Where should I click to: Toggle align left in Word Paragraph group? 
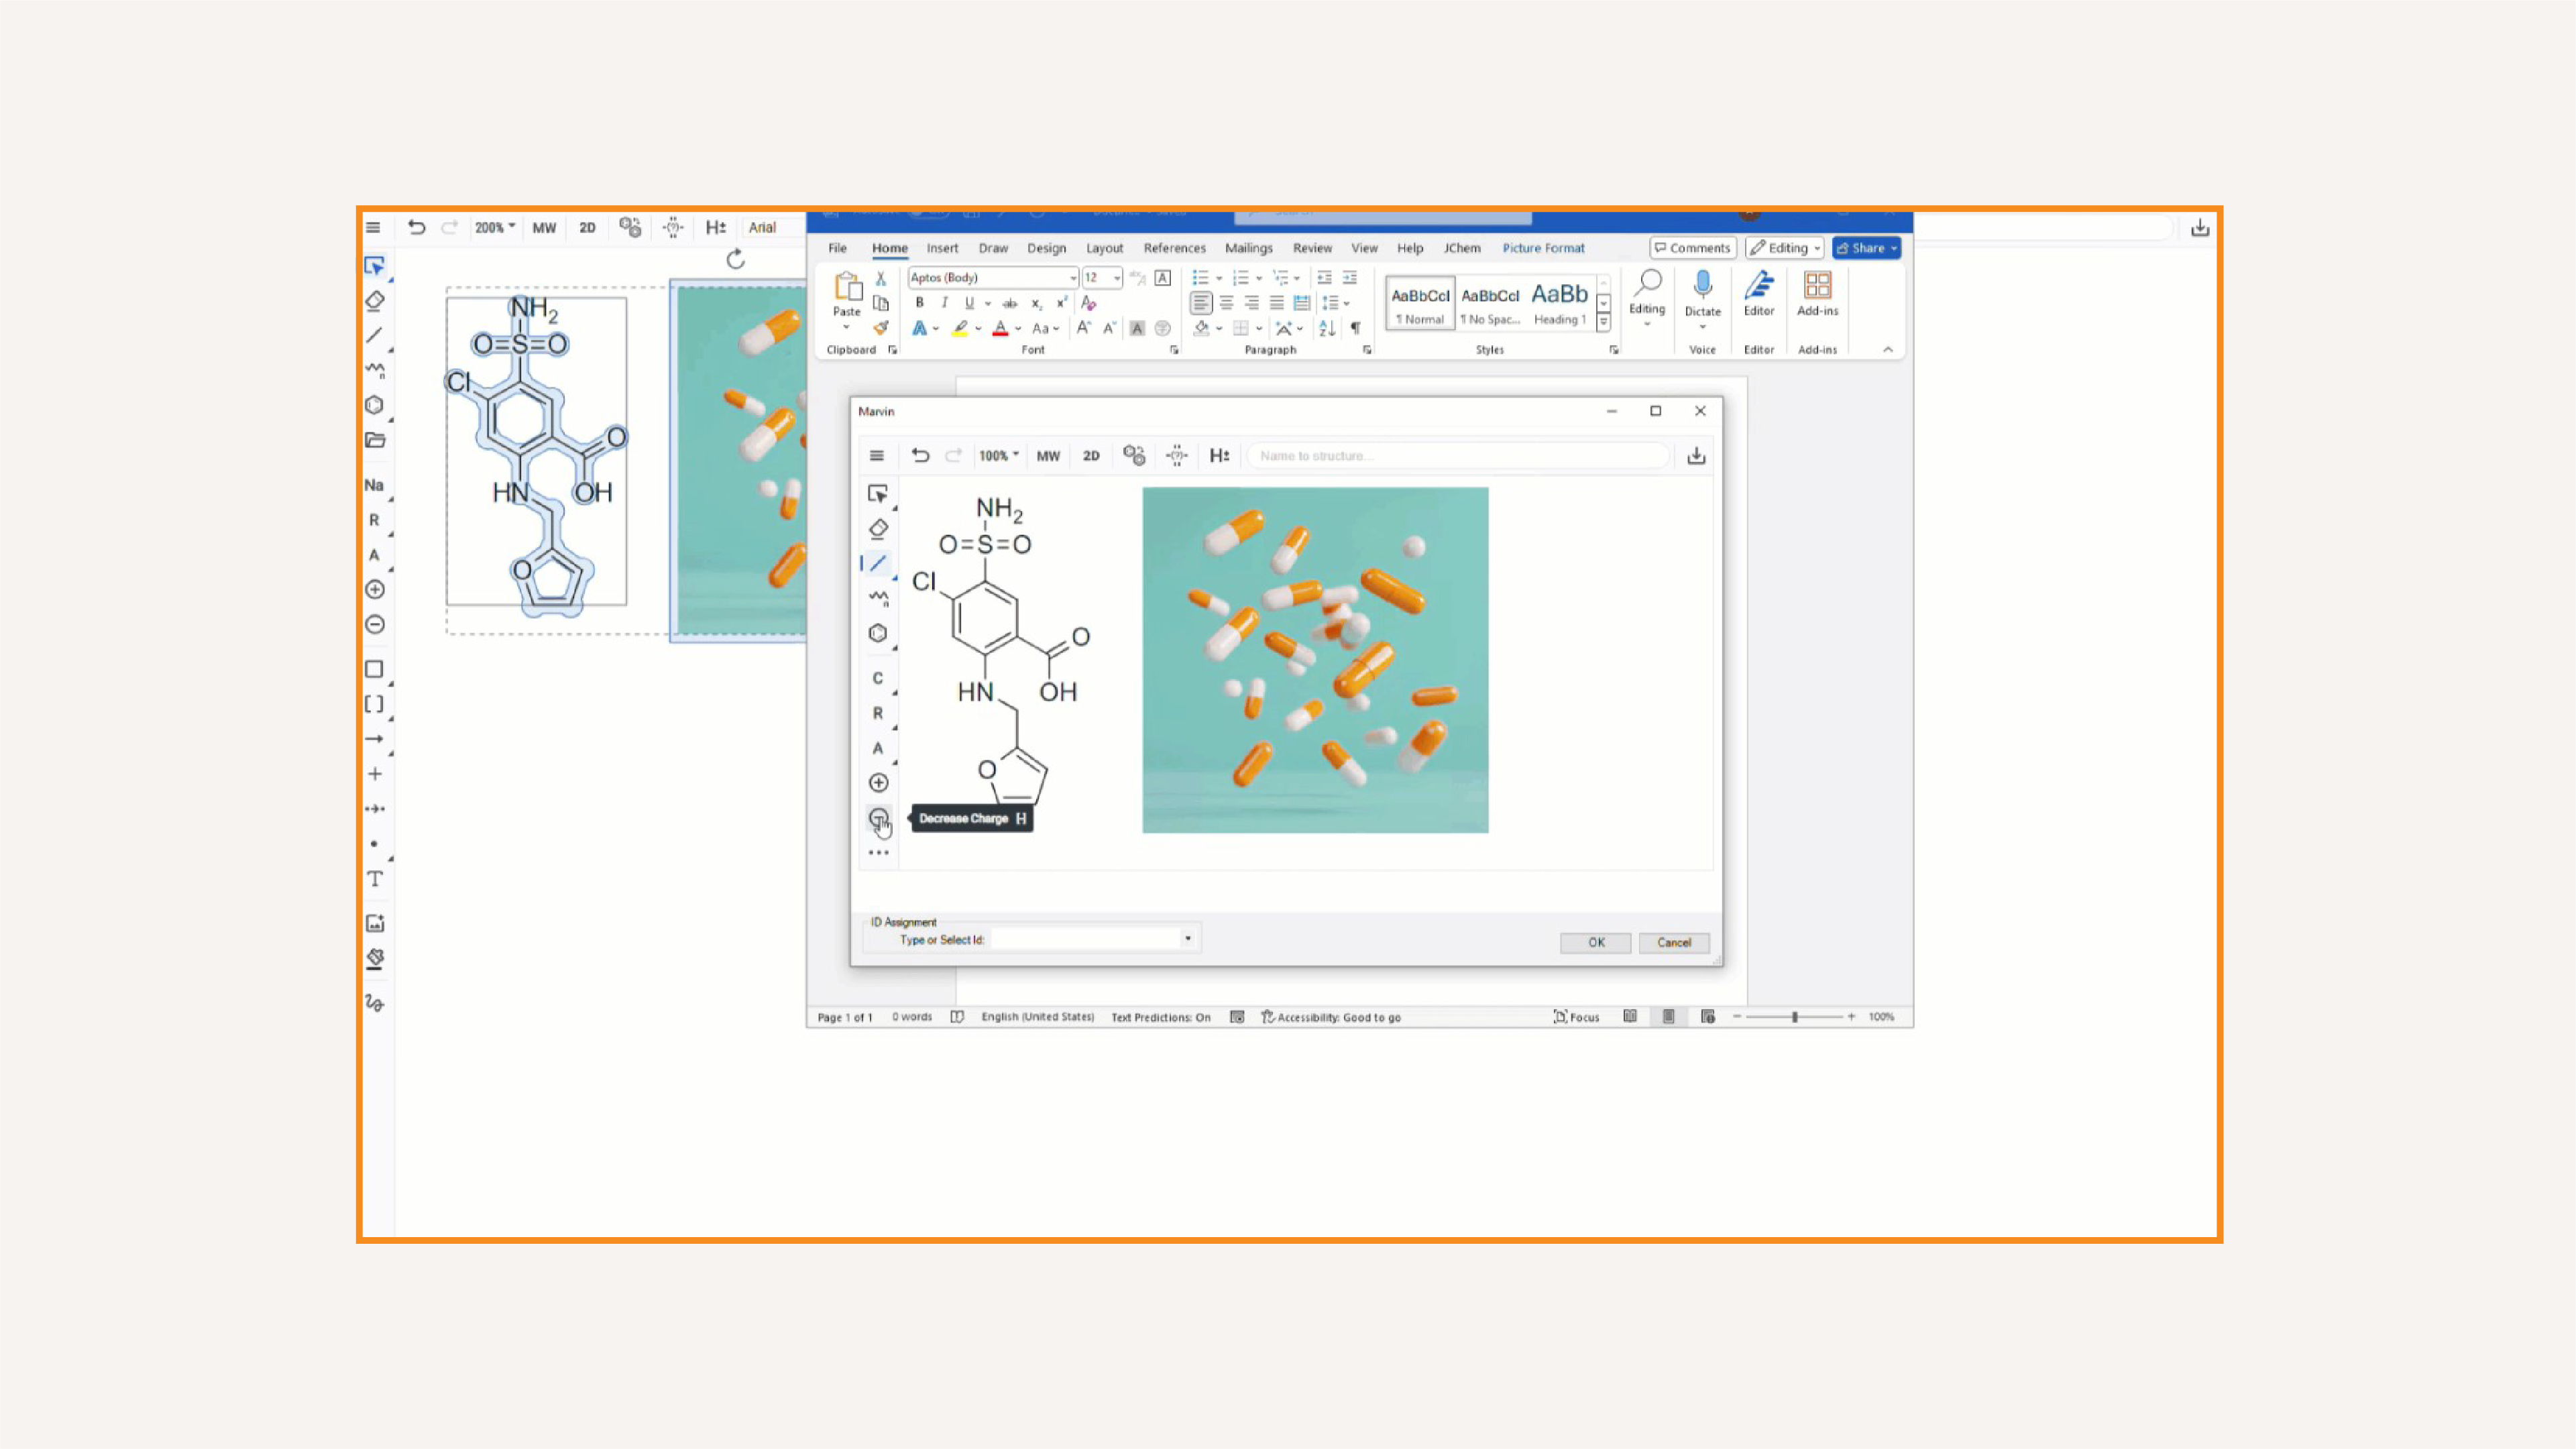click(1201, 302)
